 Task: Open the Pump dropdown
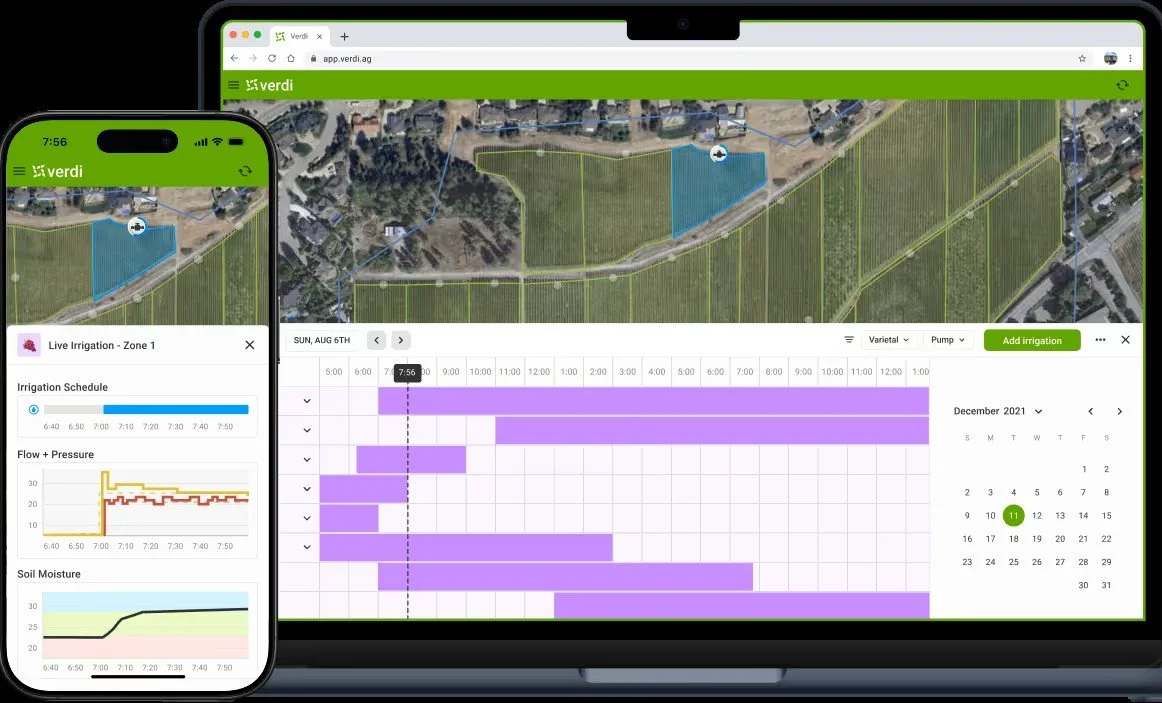(x=948, y=340)
